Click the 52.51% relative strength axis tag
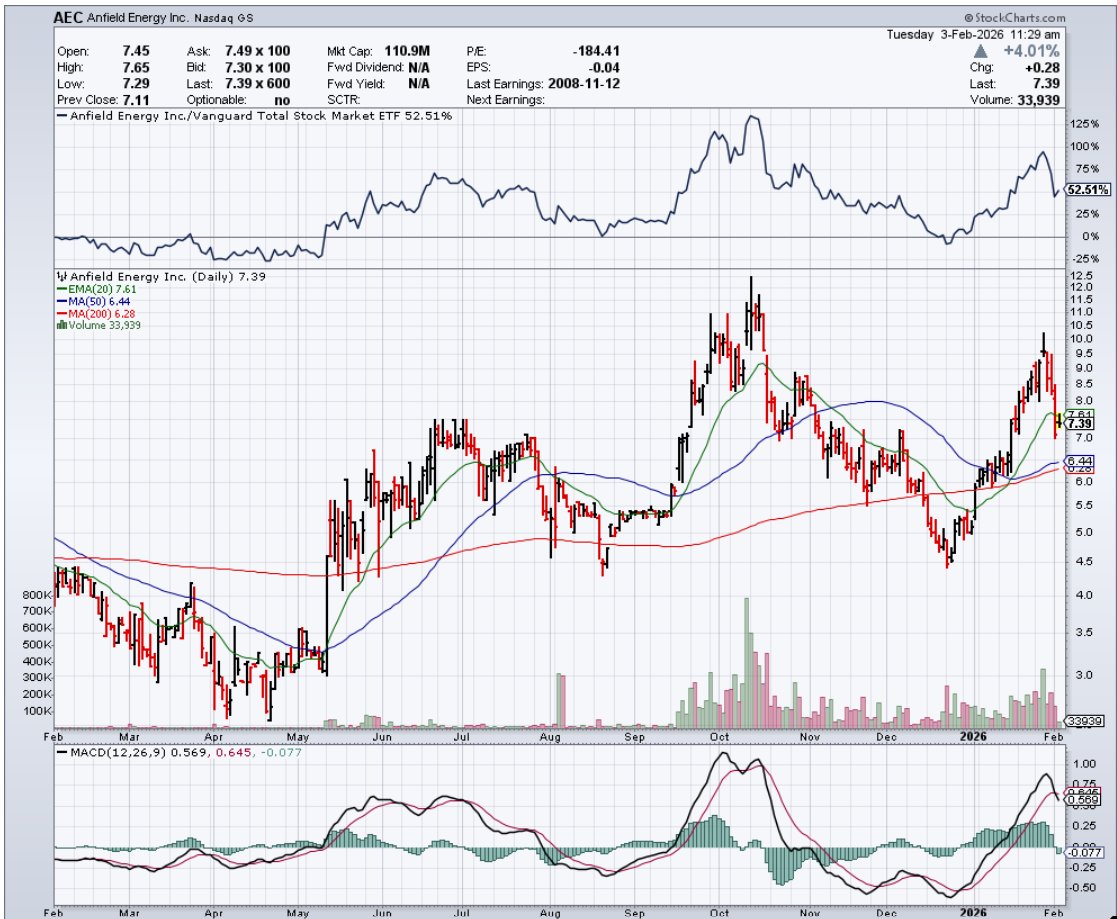The width and height of the screenshot is (1117, 919). pyautogui.click(x=1088, y=189)
